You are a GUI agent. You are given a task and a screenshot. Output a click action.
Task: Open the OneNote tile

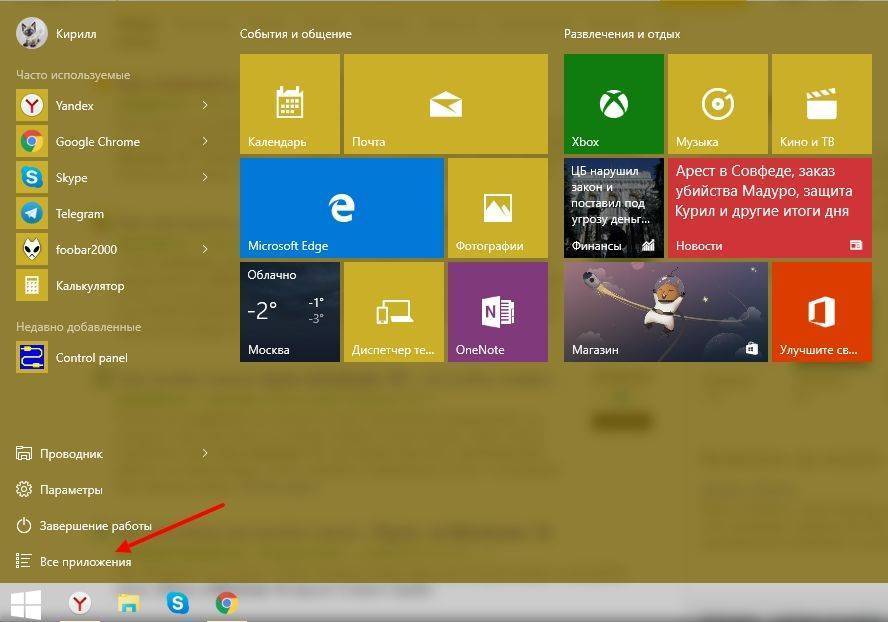tap(497, 311)
